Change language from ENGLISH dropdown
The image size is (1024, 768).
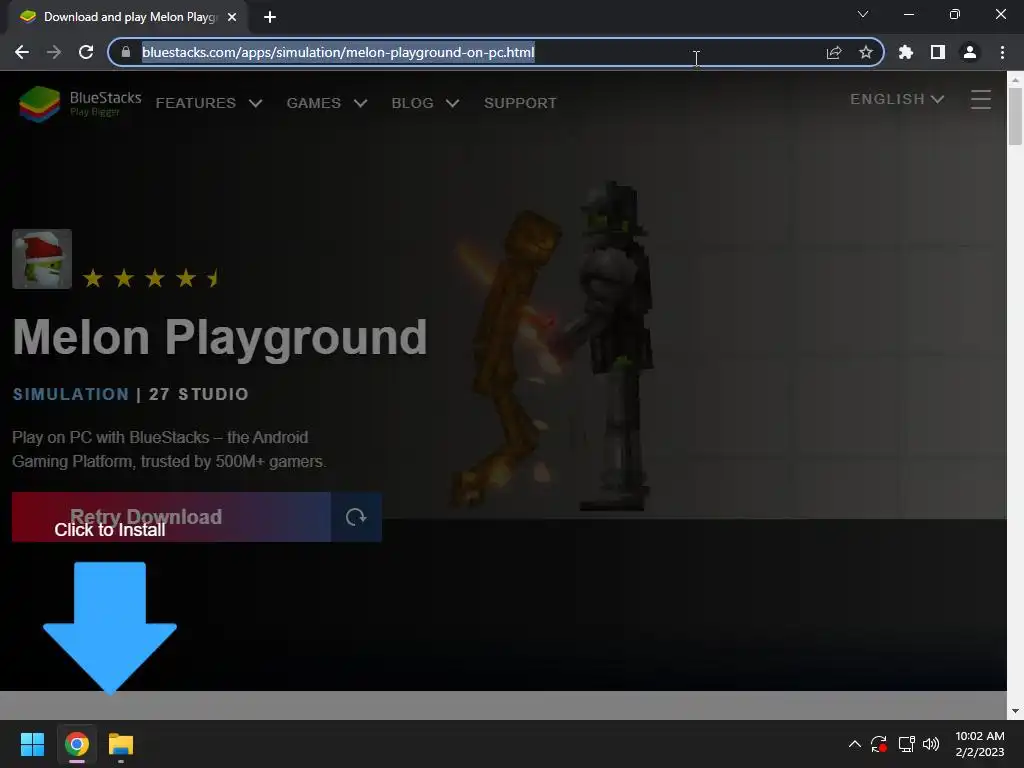point(897,99)
